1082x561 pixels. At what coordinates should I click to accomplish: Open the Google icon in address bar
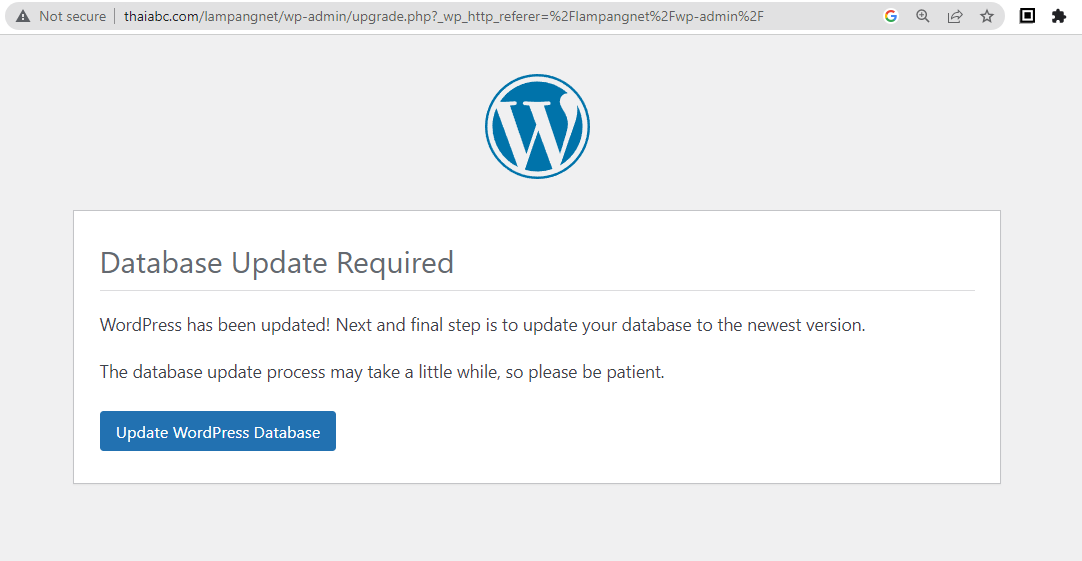pos(891,16)
